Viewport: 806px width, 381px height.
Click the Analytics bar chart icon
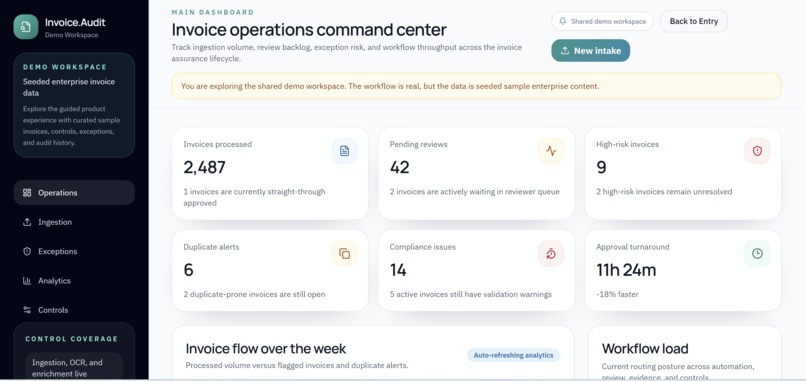(x=27, y=281)
